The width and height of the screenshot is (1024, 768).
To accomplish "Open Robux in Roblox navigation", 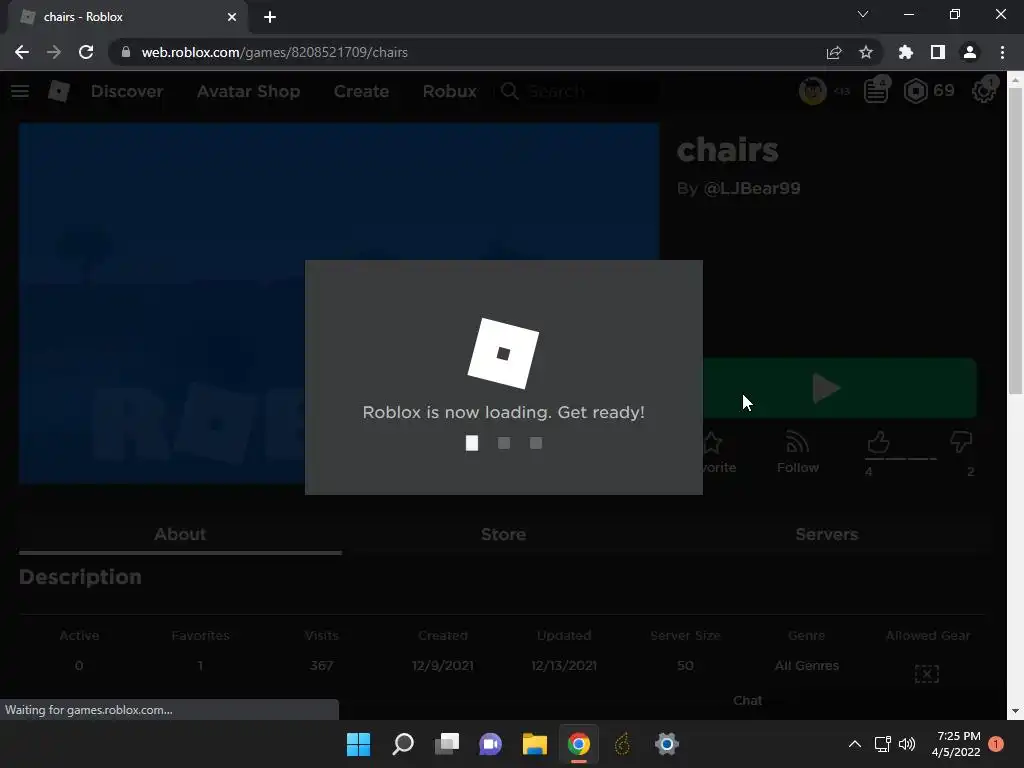I will point(449,91).
